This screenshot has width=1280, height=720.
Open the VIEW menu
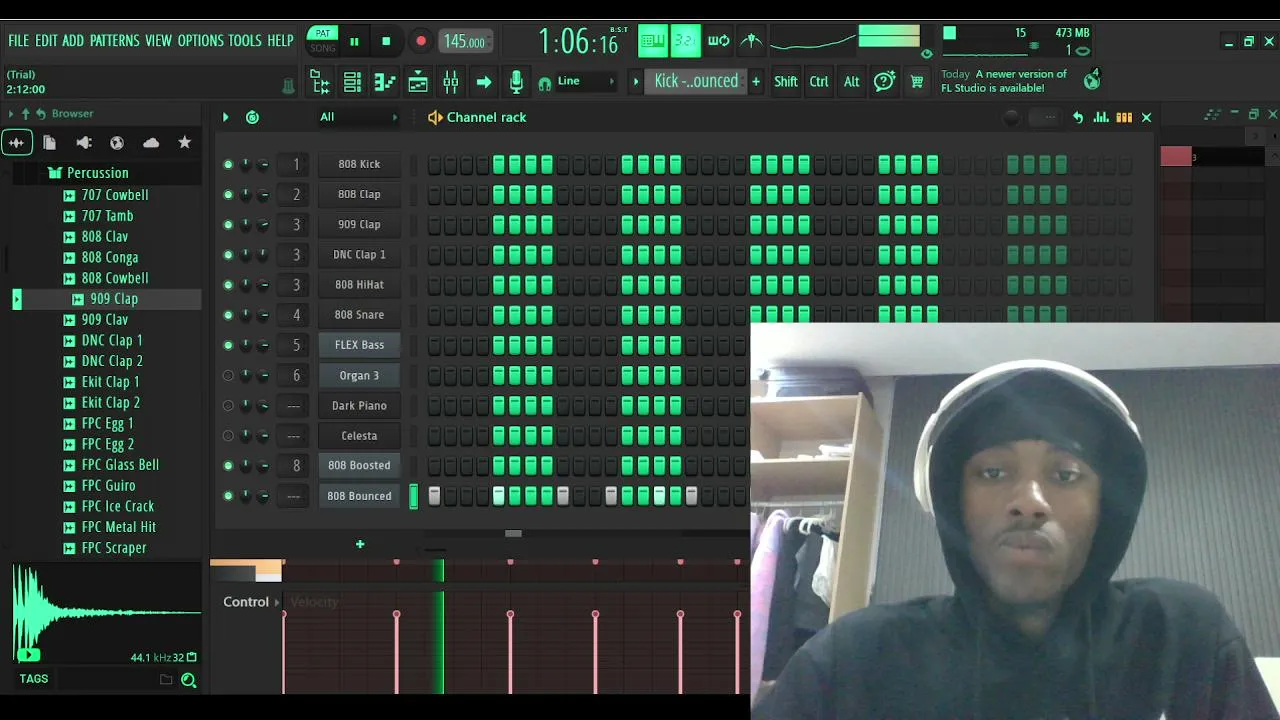click(x=159, y=41)
